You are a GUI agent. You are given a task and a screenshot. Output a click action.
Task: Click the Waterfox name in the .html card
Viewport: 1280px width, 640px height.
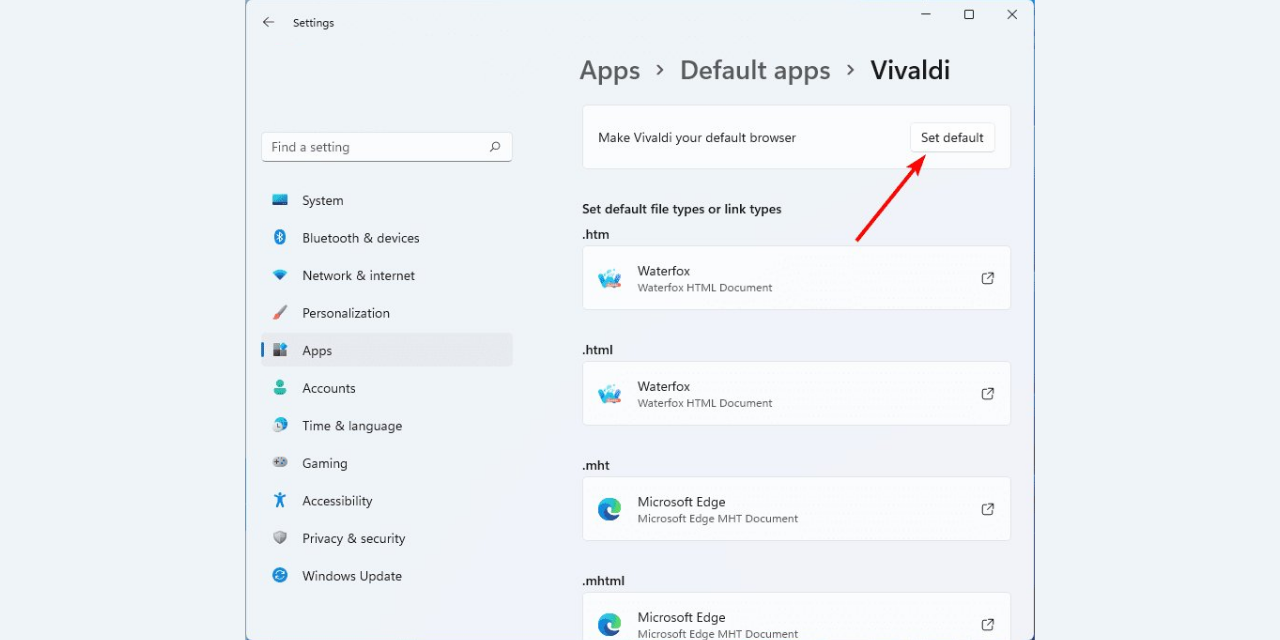coord(664,387)
